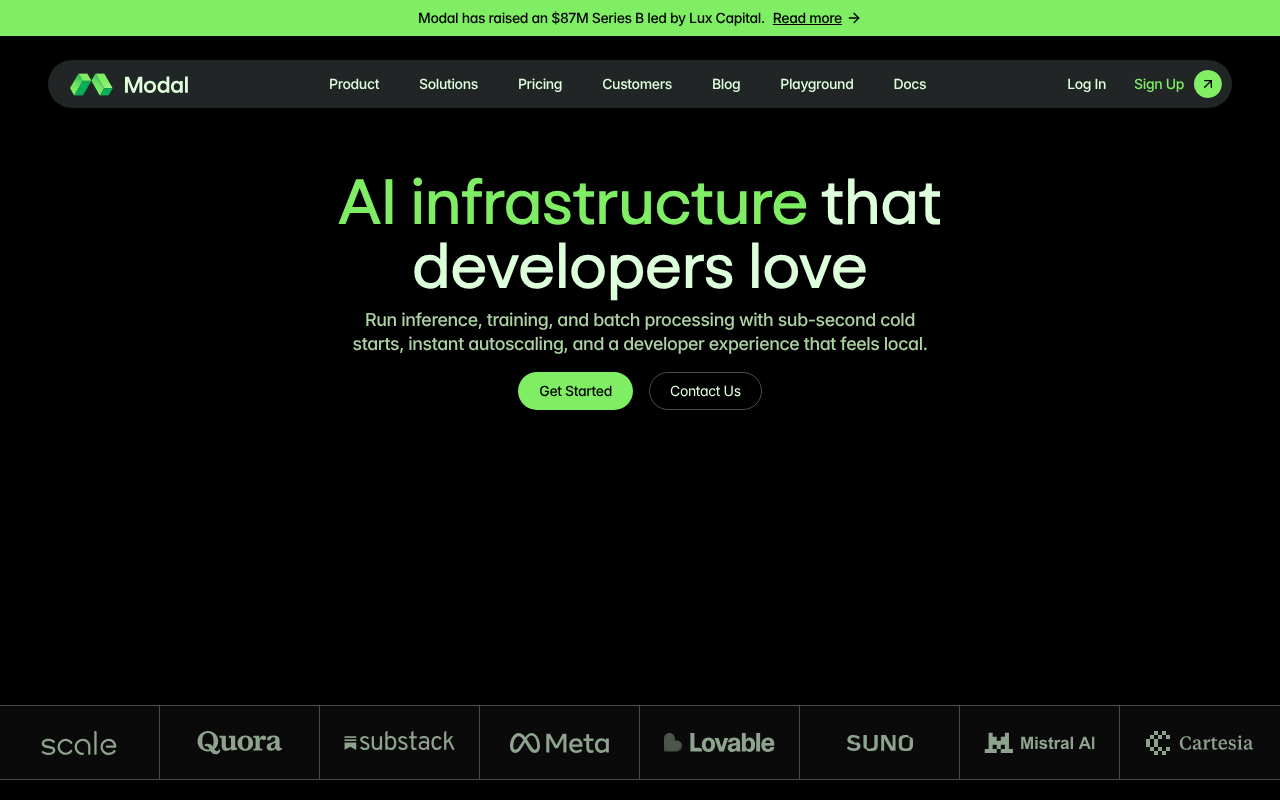Navigate to the Pricing page
The height and width of the screenshot is (800, 1280).
540,84
